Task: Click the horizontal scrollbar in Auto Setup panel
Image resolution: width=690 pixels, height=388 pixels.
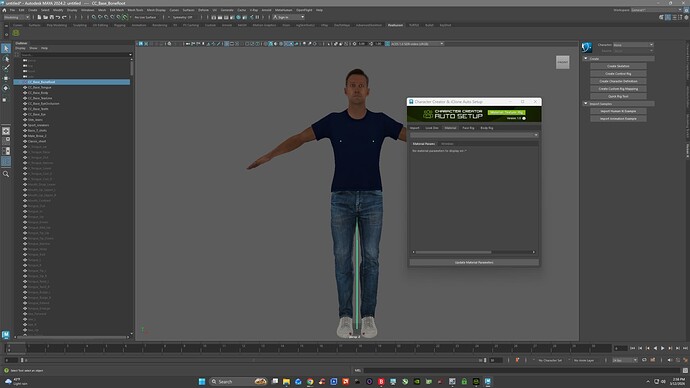Action: tap(453, 252)
